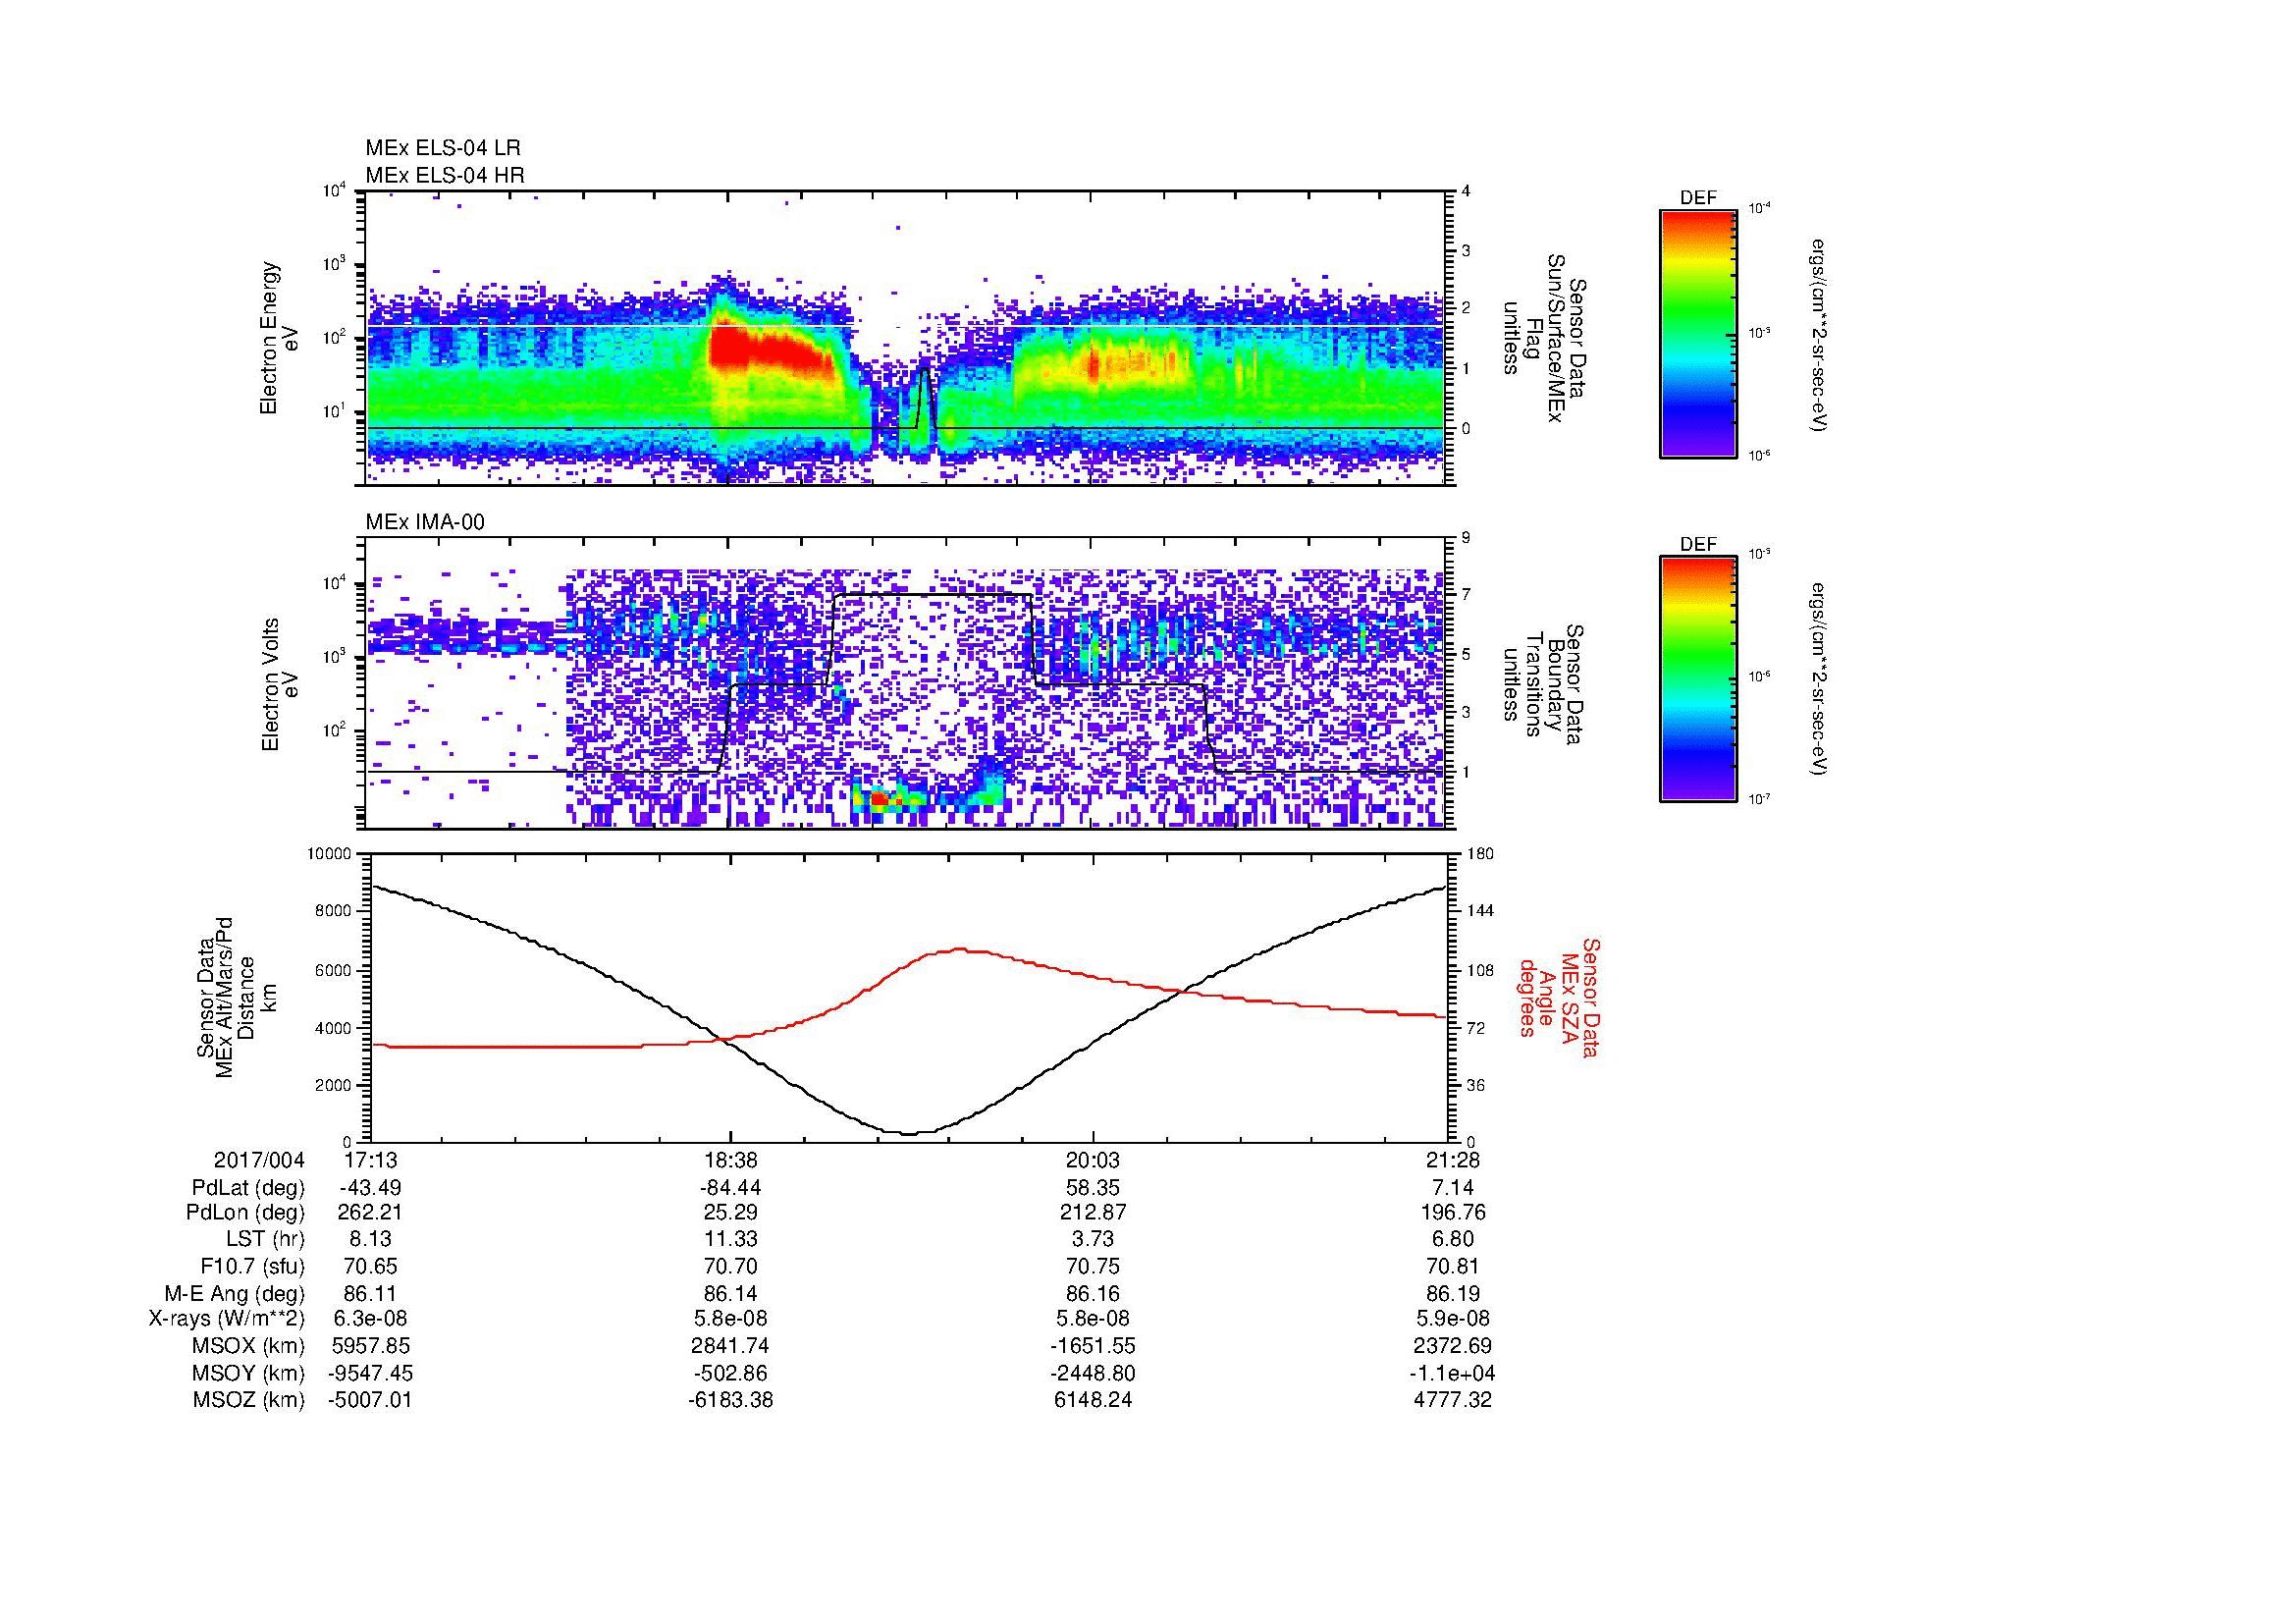
Task: Click the 180 degree SZA axis label
Action: [x=1481, y=854]
